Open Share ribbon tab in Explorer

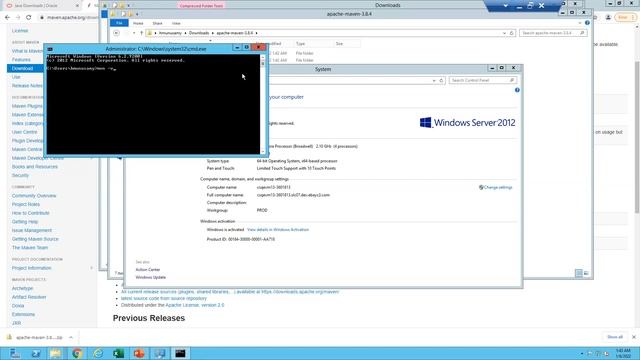pyautogui.click(x=157, y=23)
